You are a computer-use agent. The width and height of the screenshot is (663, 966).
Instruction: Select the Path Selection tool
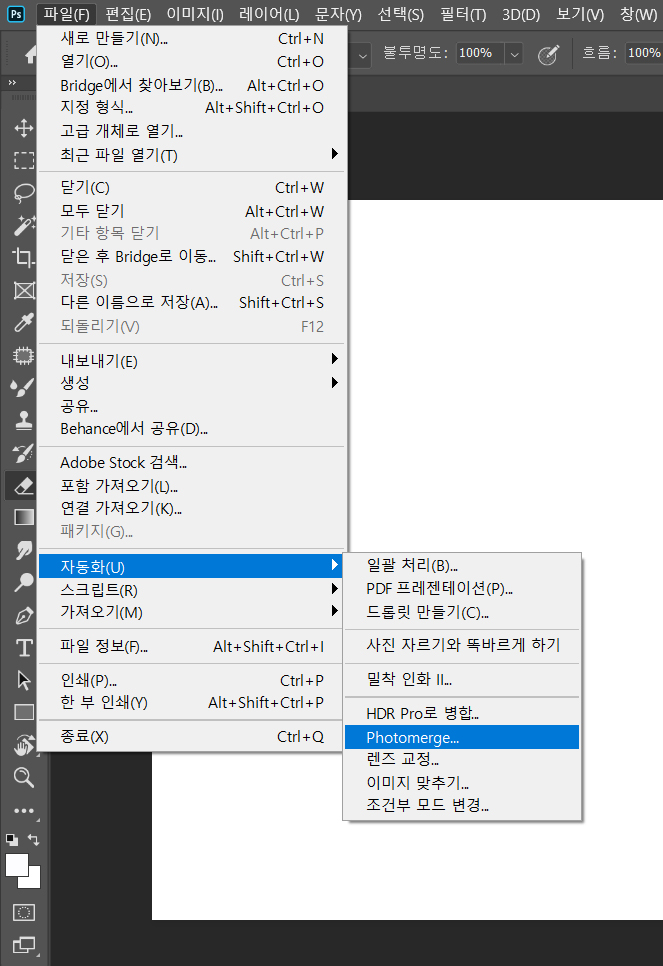point(23,680)
